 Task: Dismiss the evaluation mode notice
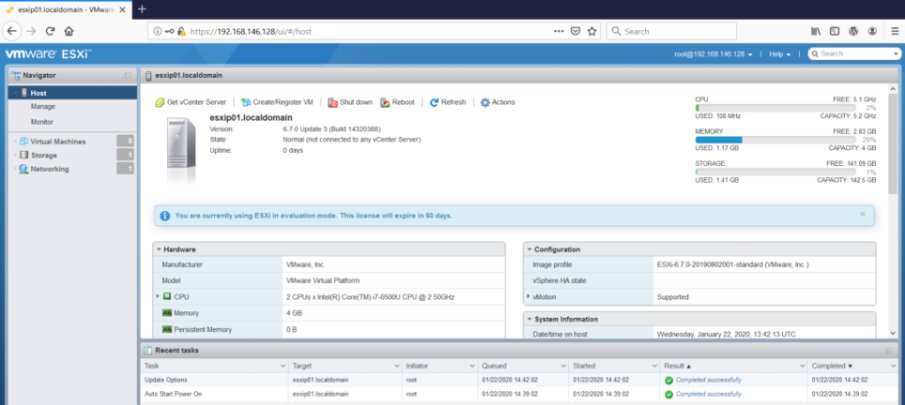click(x=862, y=214)
